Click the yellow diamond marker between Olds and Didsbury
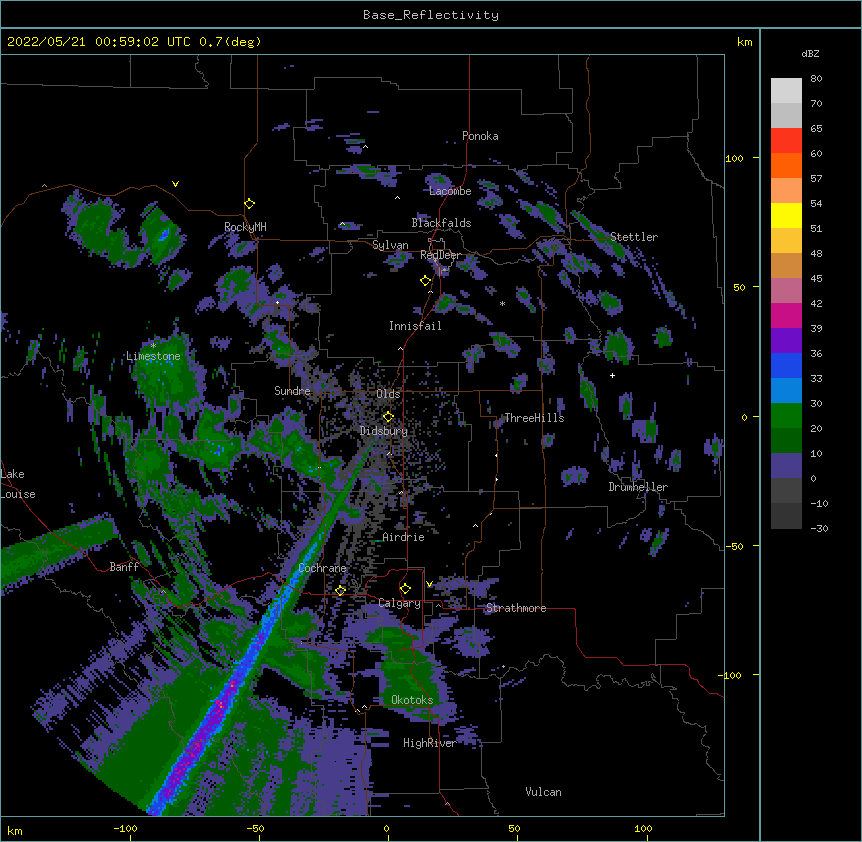 388,417
